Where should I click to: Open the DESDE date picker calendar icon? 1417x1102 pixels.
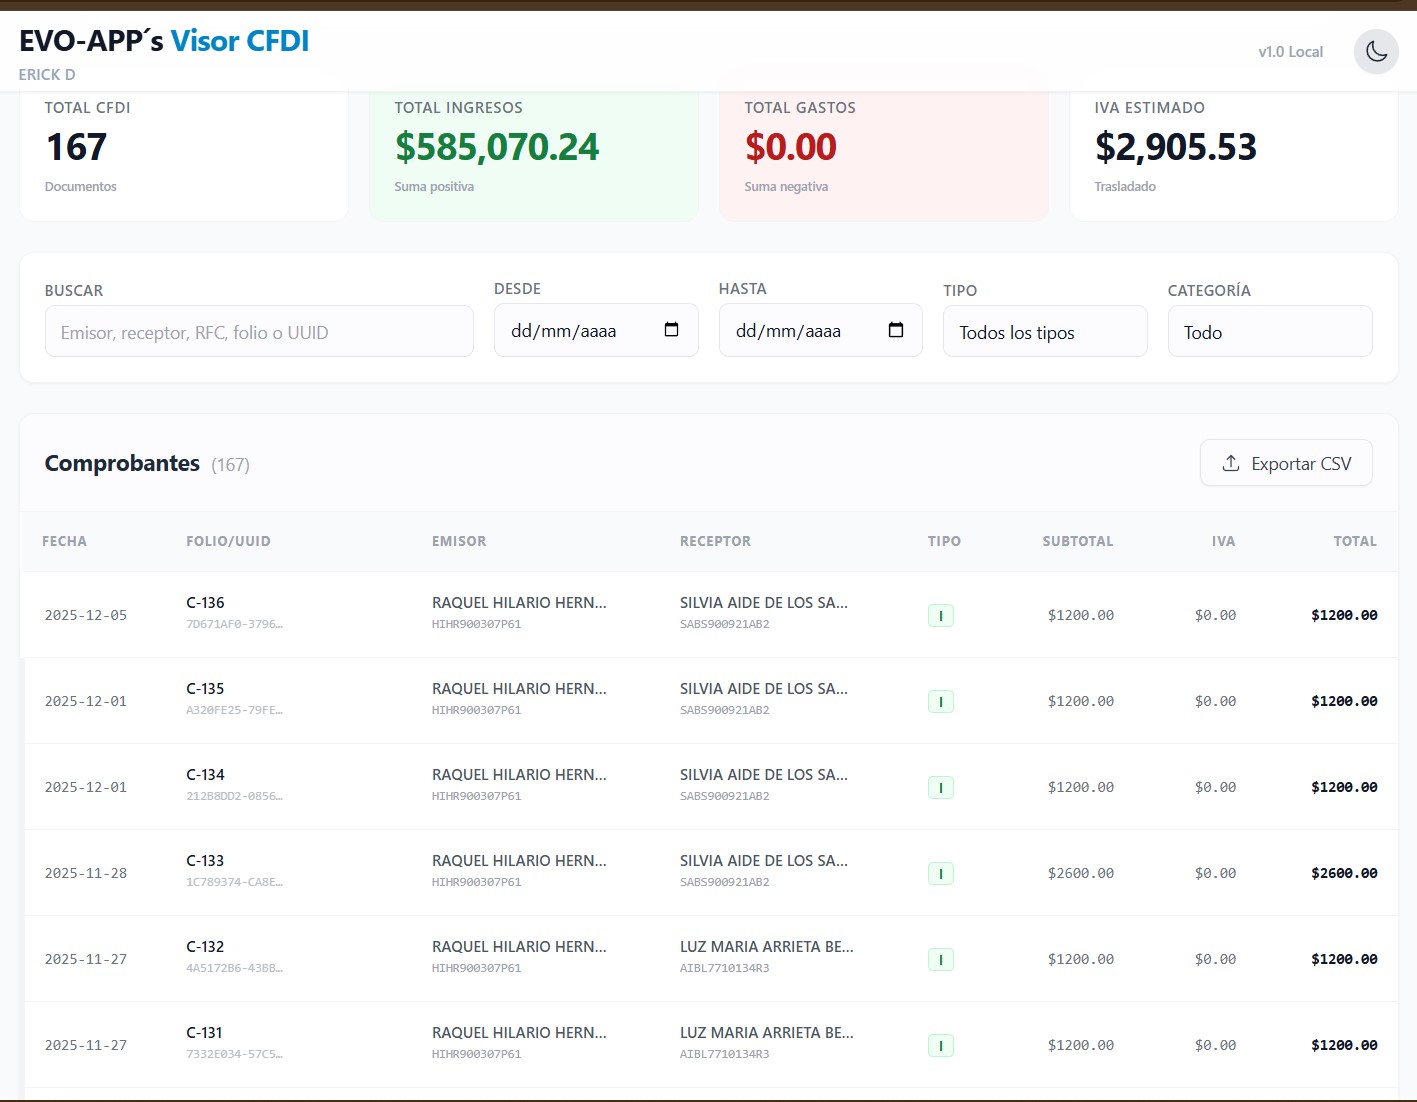tap(671, 329)
